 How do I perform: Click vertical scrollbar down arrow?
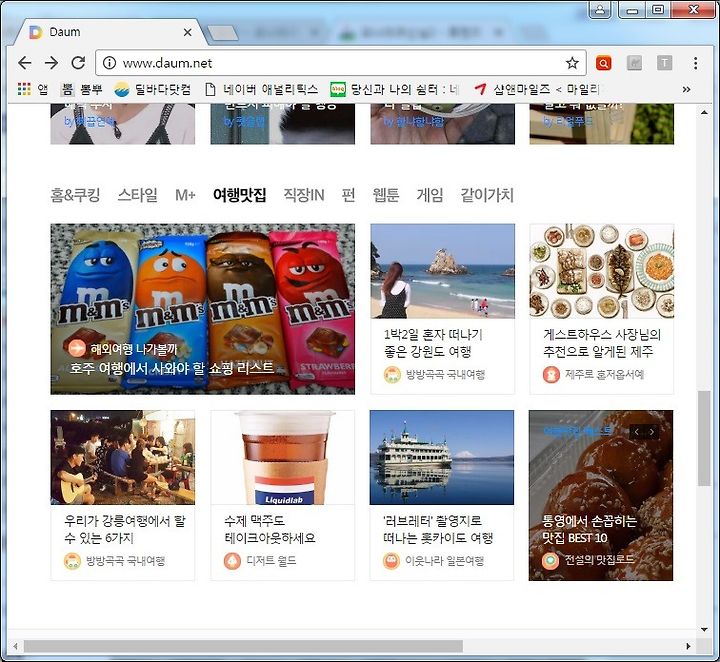click(x=704, y=629)
